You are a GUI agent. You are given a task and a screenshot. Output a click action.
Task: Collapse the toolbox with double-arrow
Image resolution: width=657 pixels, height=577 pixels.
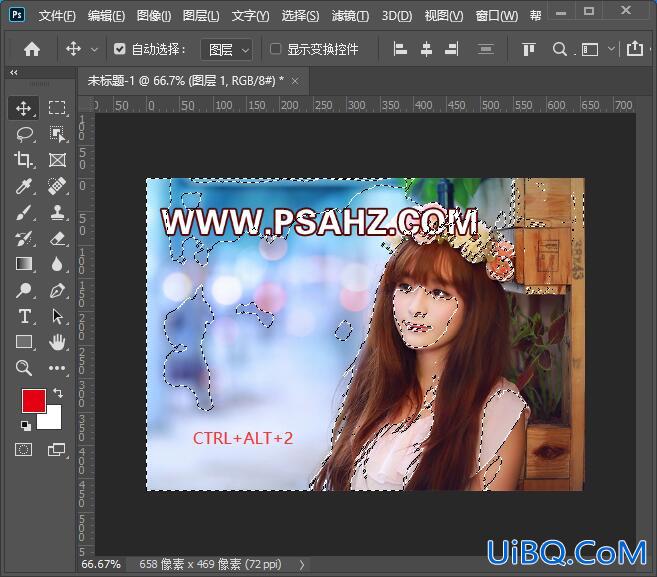pos(14,72)
